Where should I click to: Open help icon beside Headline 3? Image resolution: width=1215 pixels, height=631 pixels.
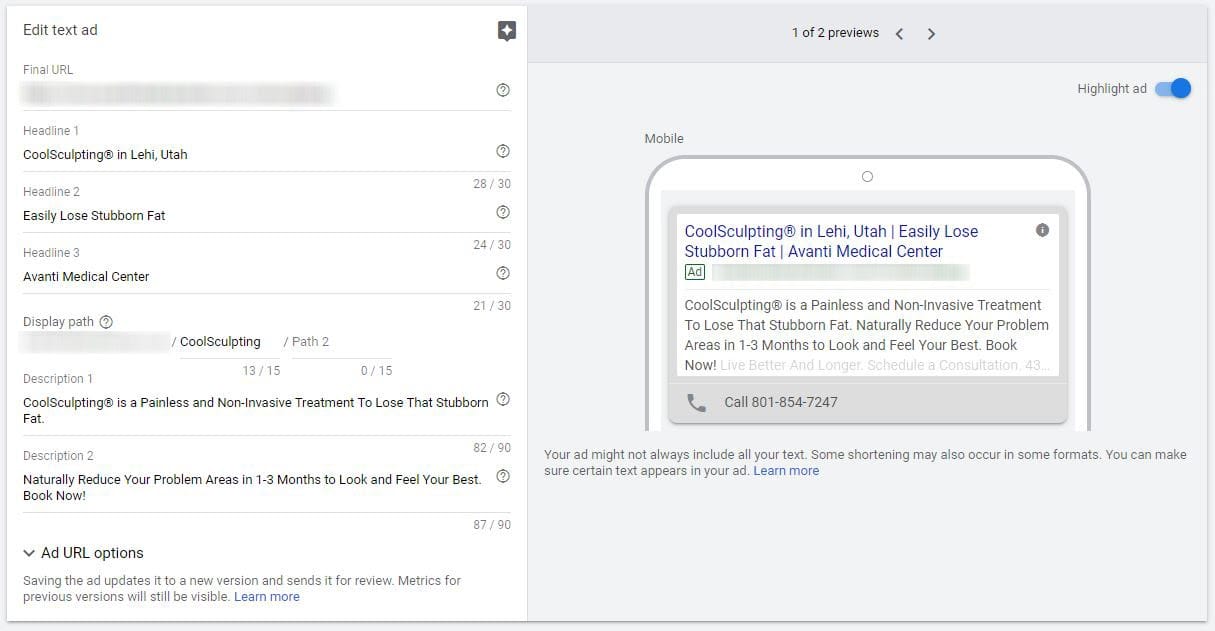point(503,273)
